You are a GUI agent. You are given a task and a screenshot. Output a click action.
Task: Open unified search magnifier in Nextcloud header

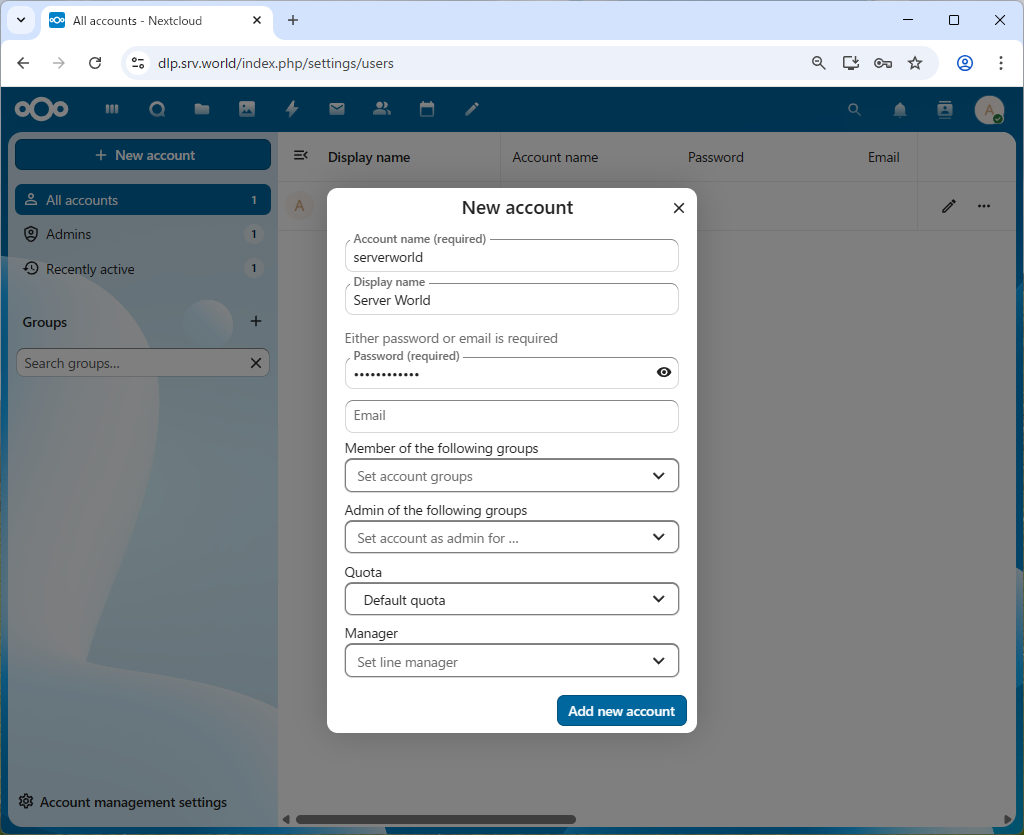[x=854, y=110]
